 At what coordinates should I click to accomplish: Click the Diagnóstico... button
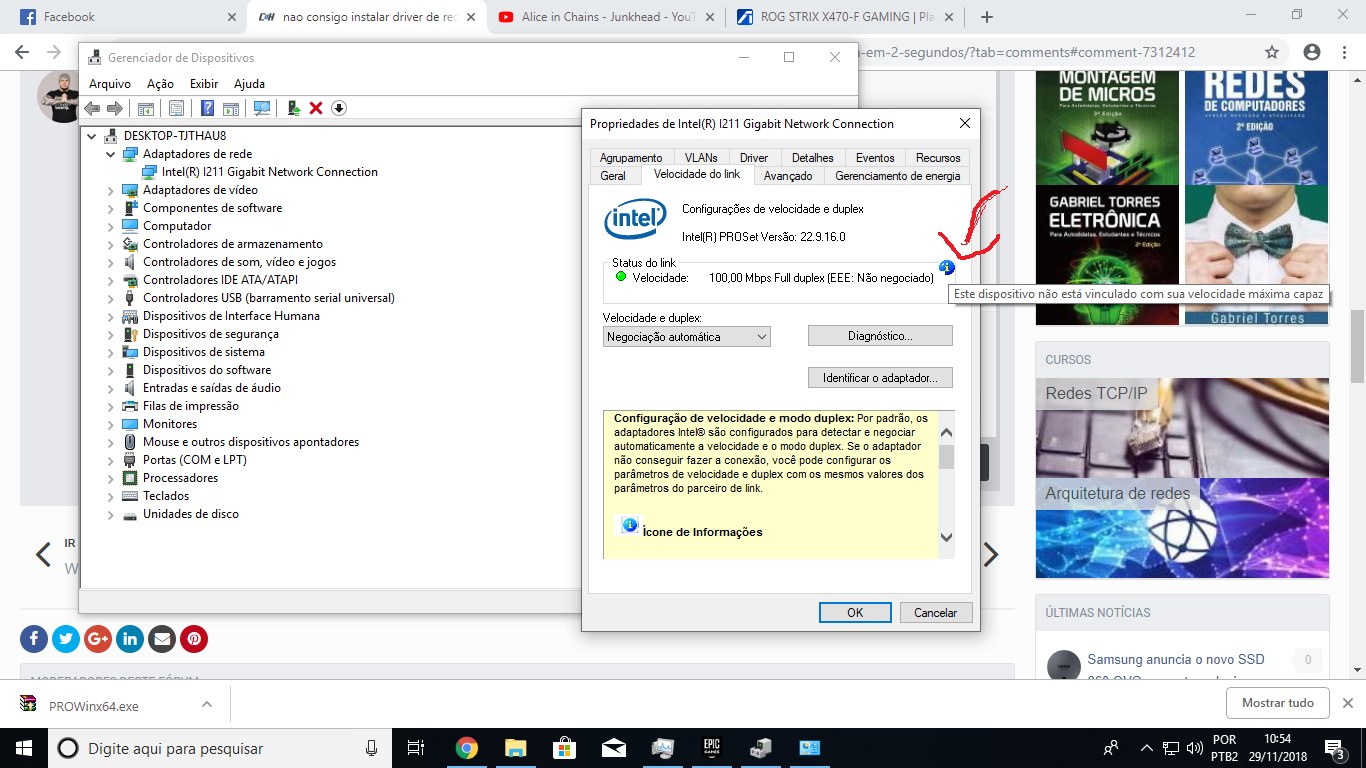pyautogui.click(x=880, y=336)
